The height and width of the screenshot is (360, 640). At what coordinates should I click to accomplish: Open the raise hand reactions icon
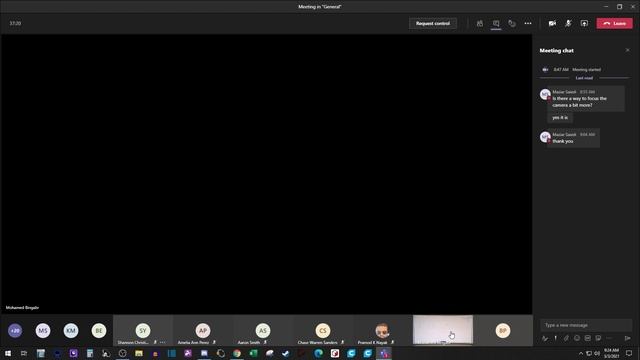tap(512, 23)
